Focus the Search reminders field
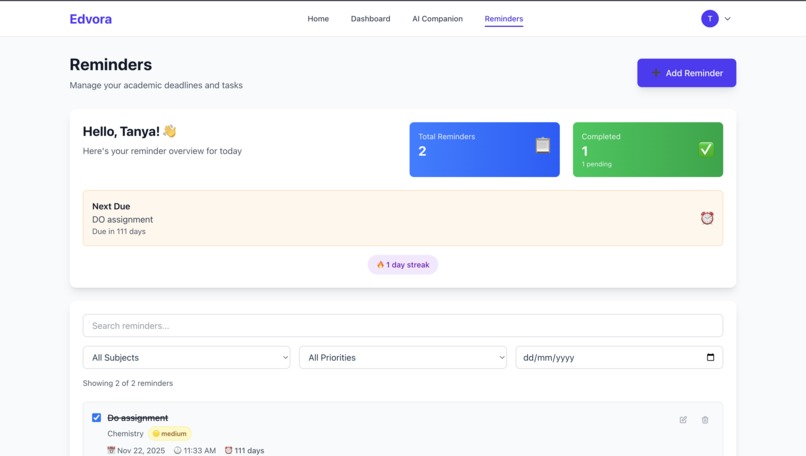The width and height of the screenshot is (806, 456). tap(402, 325)
